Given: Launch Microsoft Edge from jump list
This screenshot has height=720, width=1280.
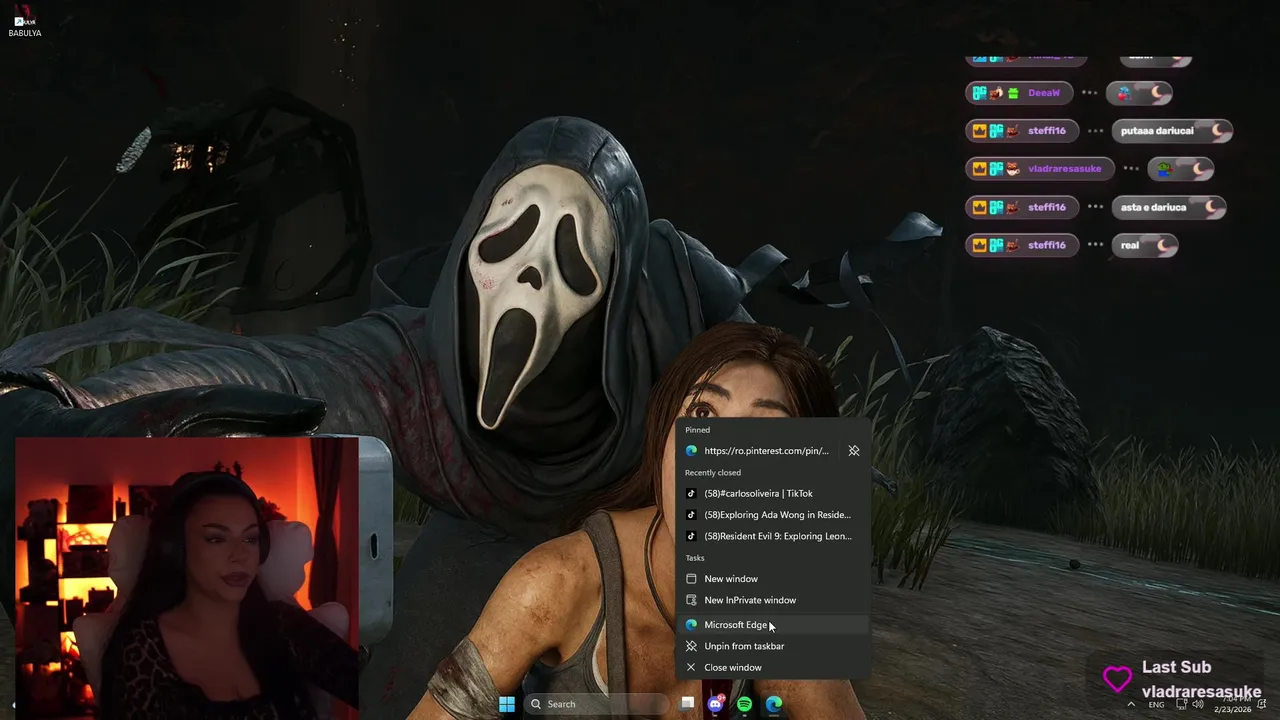Looking at the screenshot, I should [x=771, y=625].
